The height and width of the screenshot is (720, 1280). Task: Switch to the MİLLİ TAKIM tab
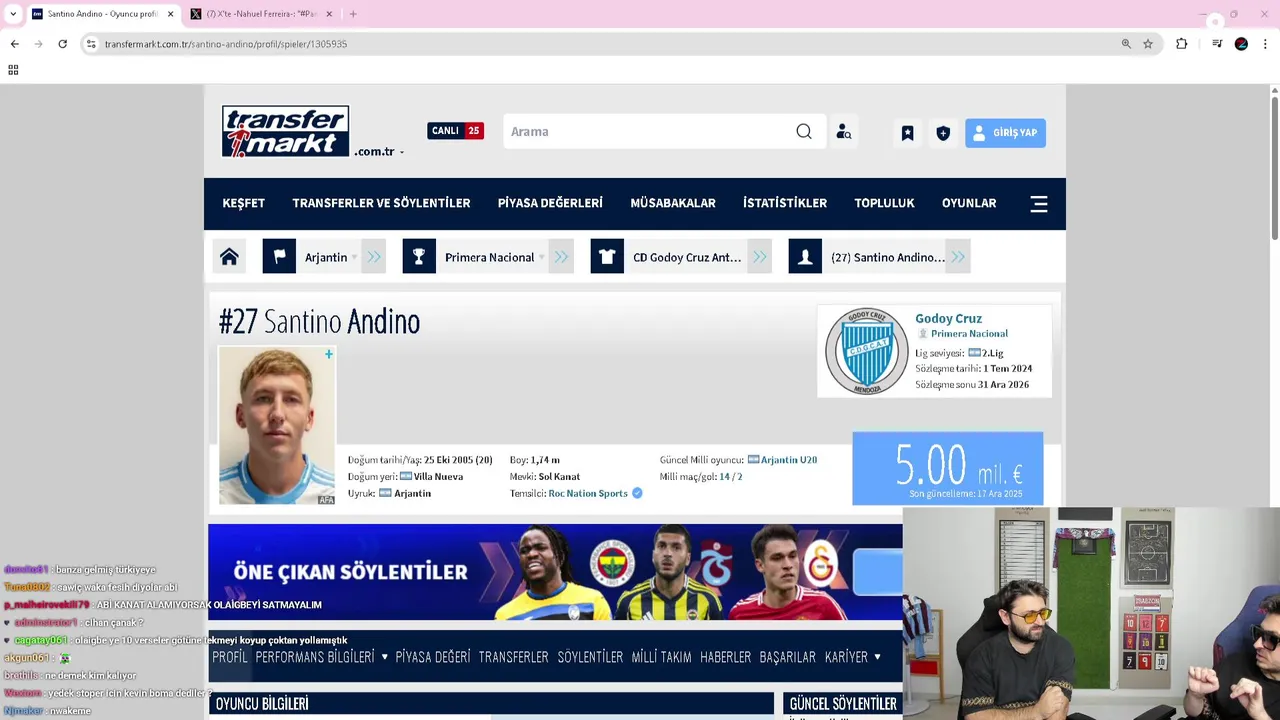661,657
